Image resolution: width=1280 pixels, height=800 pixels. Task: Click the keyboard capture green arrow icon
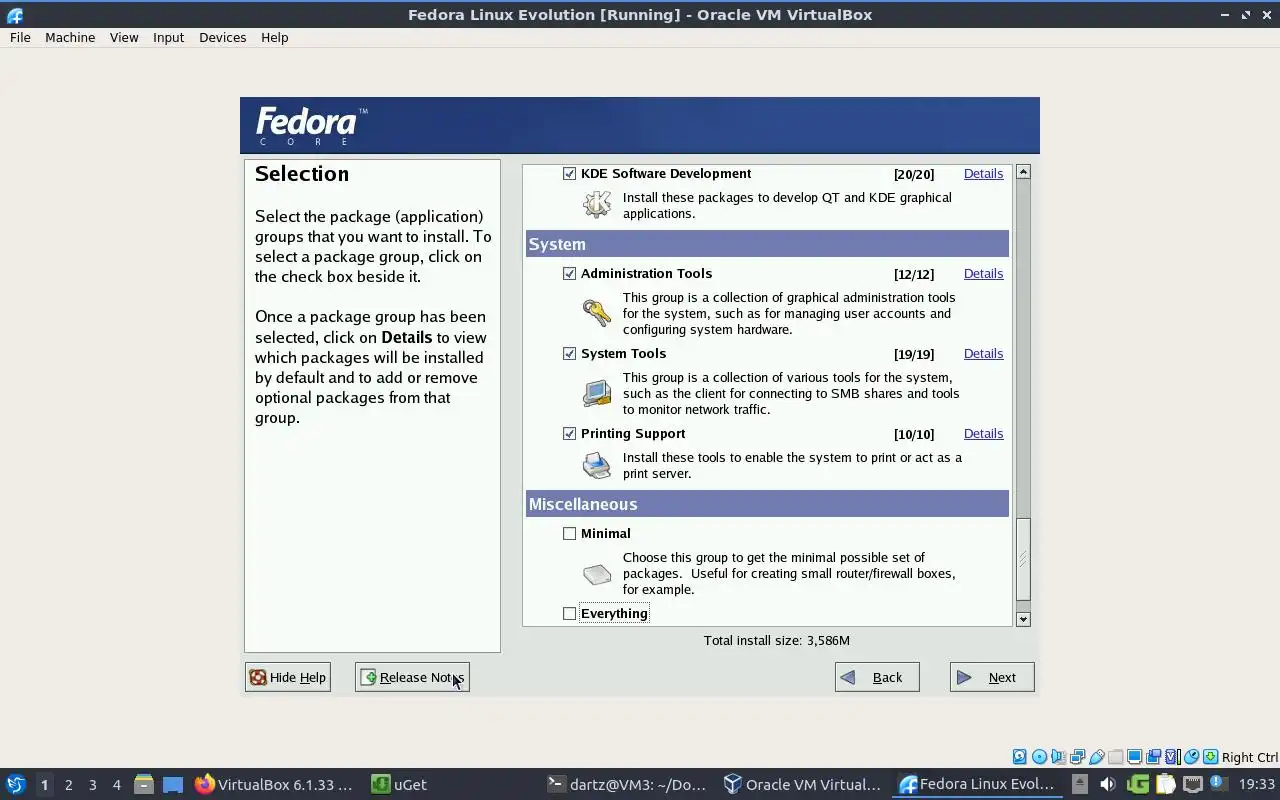(x=1211, y=757)
